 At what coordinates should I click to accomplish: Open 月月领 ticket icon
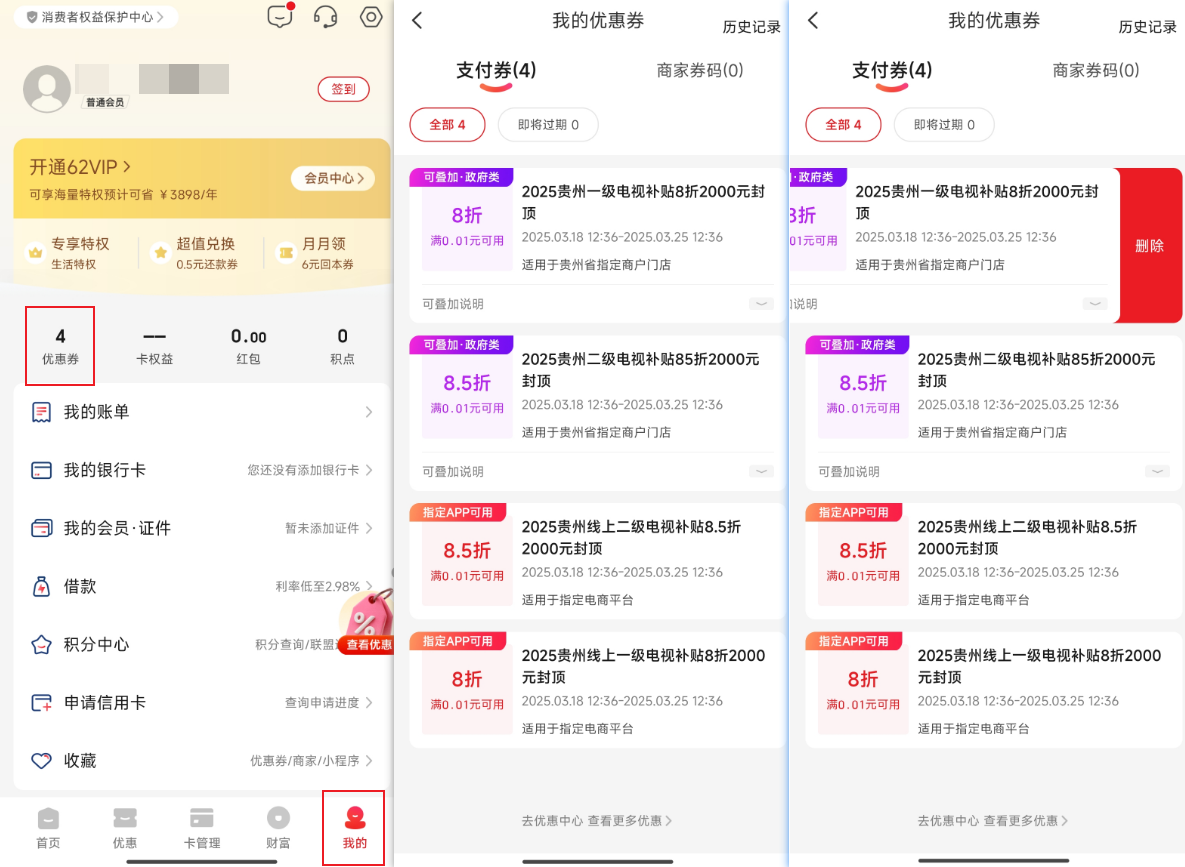(286, 252)
